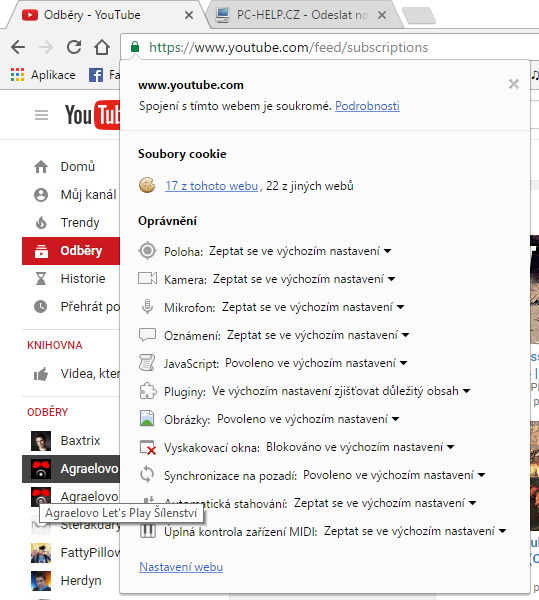Image resolution: width=539 pixels, height=600 pixels.
Task: Close the Odběry - YouTube tab
Action: (x=189, y=15)
